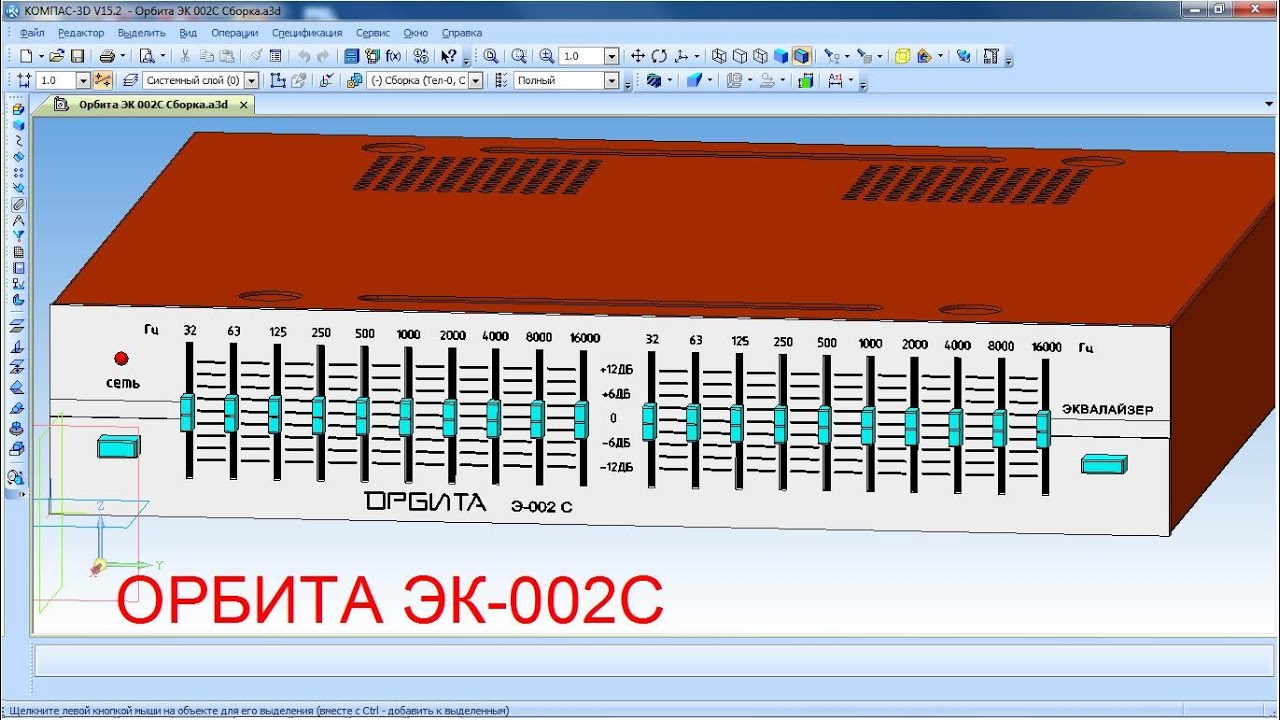Click the Zoom in magnifier plus icon

pyautogui.click(x=547, y=56)
